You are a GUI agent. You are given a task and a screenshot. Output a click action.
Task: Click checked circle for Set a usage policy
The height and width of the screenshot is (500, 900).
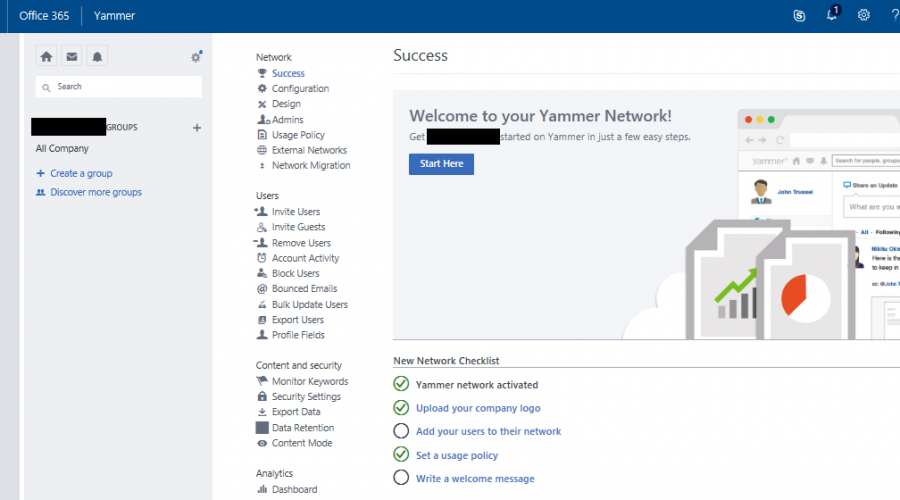pyautogui.click(x=401, y=455)
